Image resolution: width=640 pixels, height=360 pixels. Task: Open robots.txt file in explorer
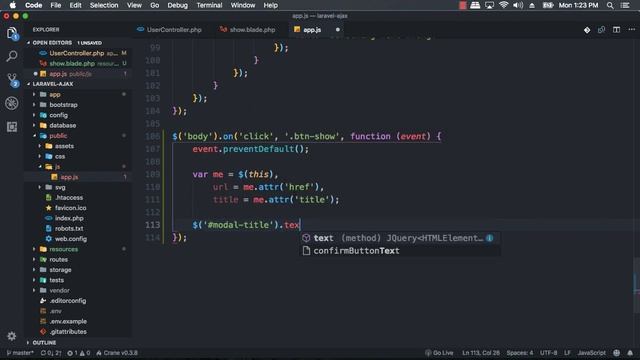69,229
